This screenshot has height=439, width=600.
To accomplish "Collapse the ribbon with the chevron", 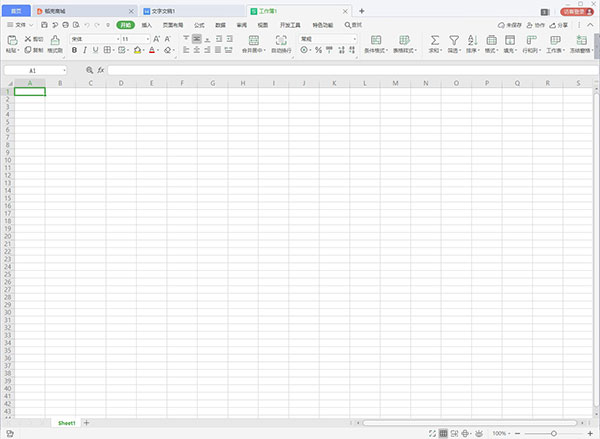I will pos(590,25).
